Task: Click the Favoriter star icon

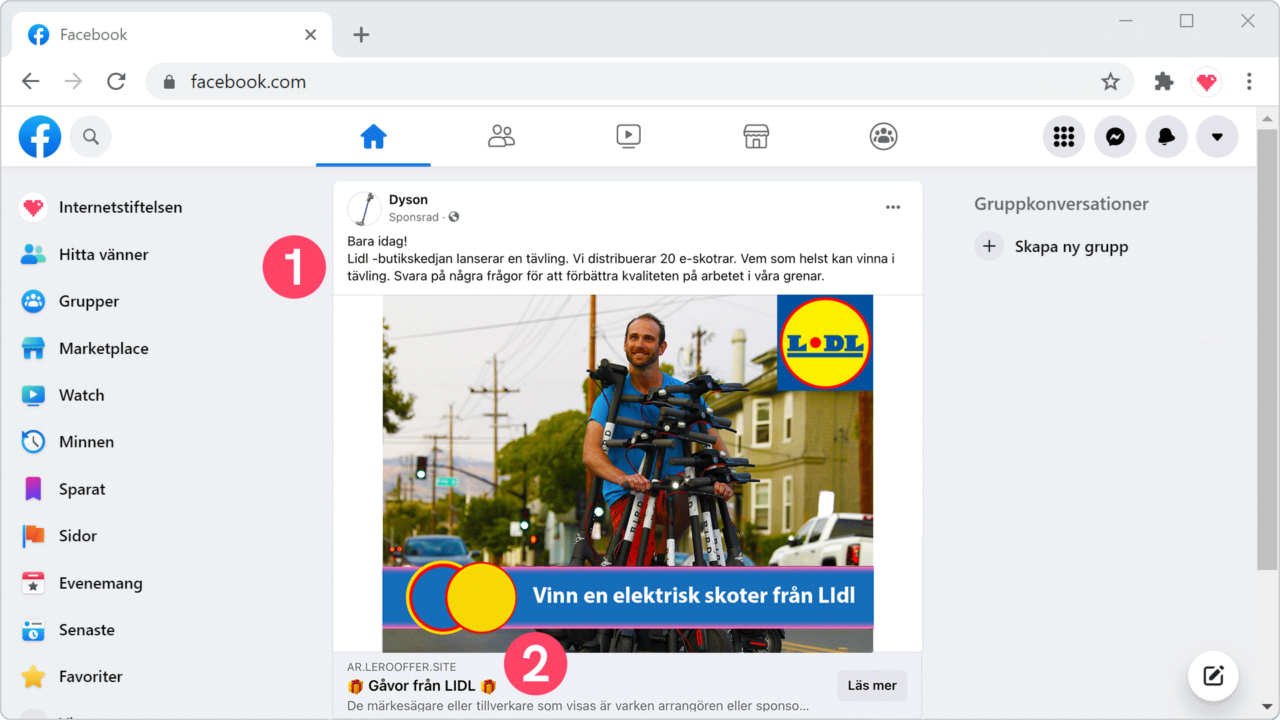Action: click(34, 677)
